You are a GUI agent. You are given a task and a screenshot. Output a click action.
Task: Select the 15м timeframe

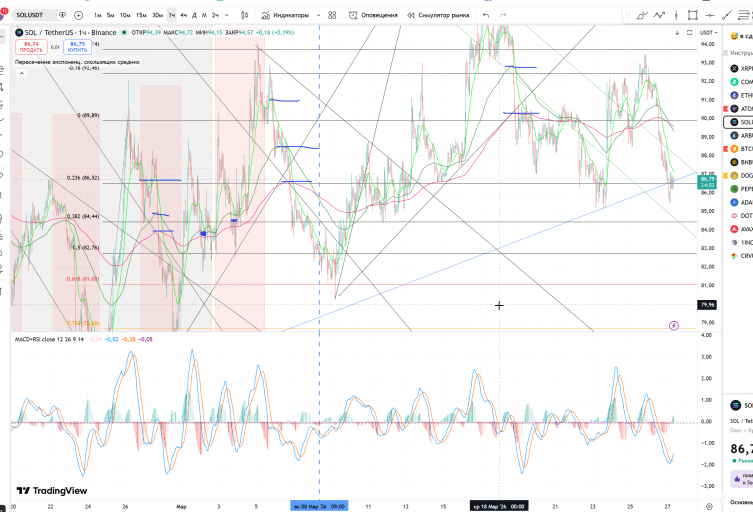coord(141,15)
